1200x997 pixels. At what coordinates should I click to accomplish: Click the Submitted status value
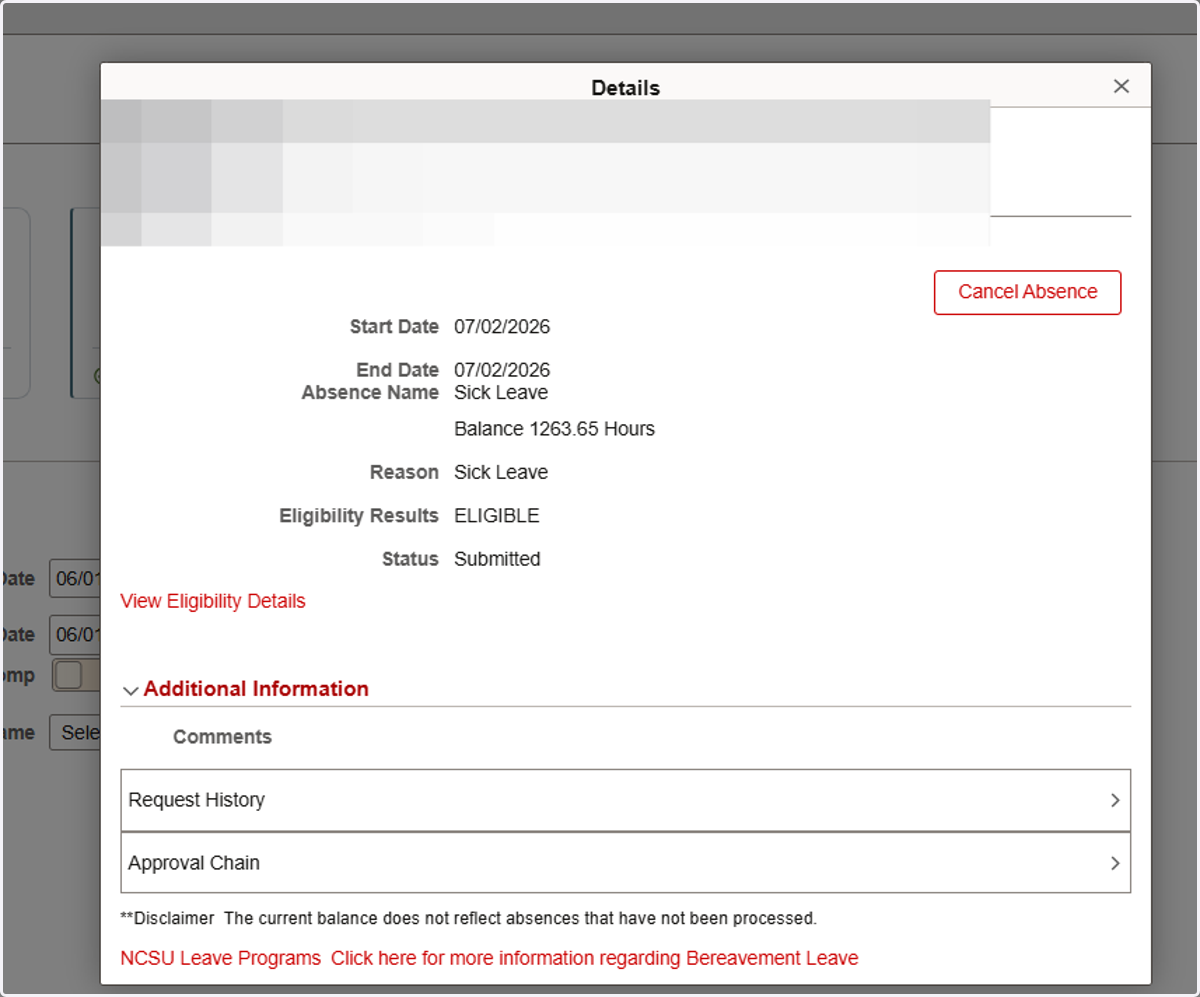click(x=497, y=559)
